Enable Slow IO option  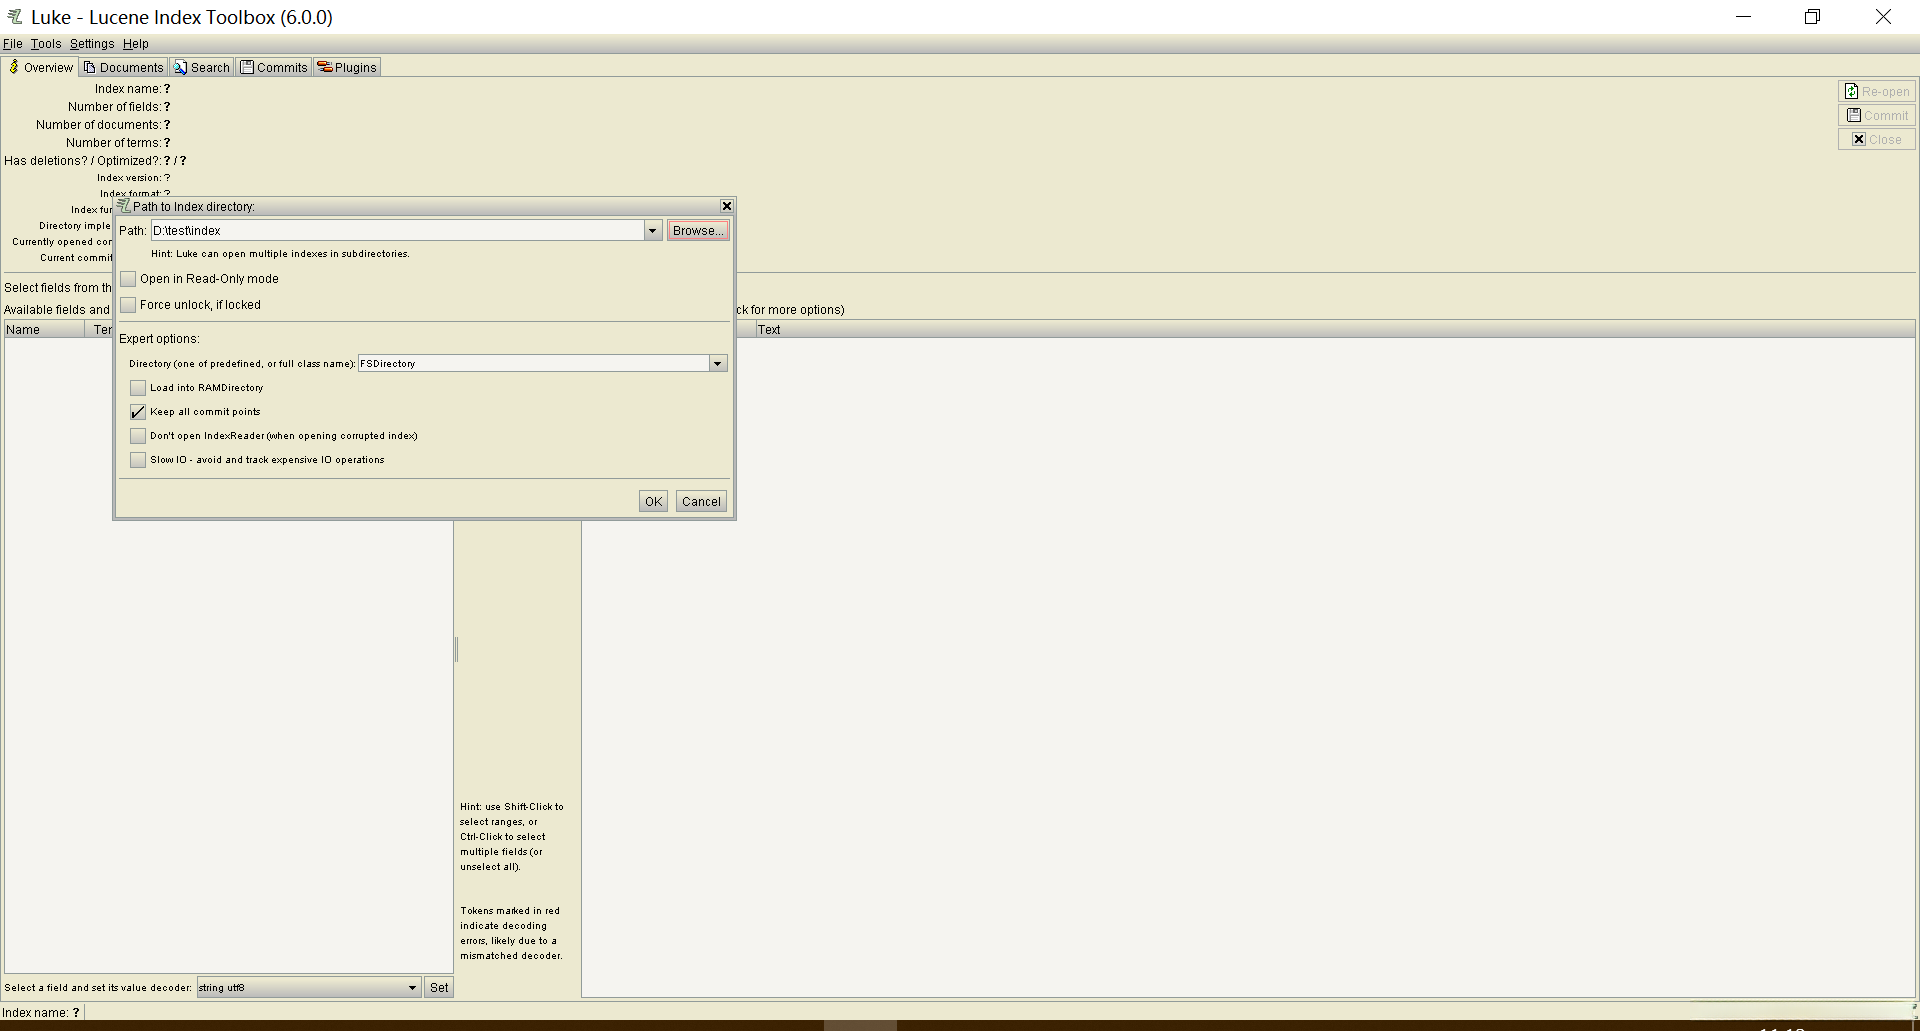[138, 460]
